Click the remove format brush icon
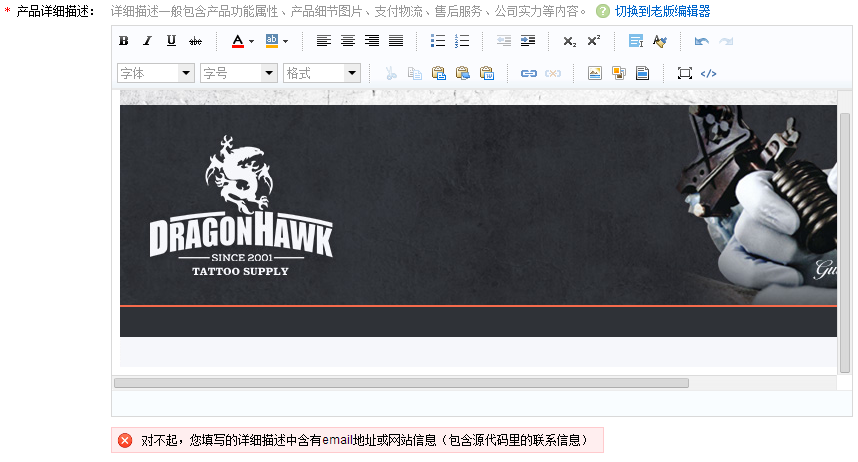This screenshot has height=462, width=858. pos(660,41)
